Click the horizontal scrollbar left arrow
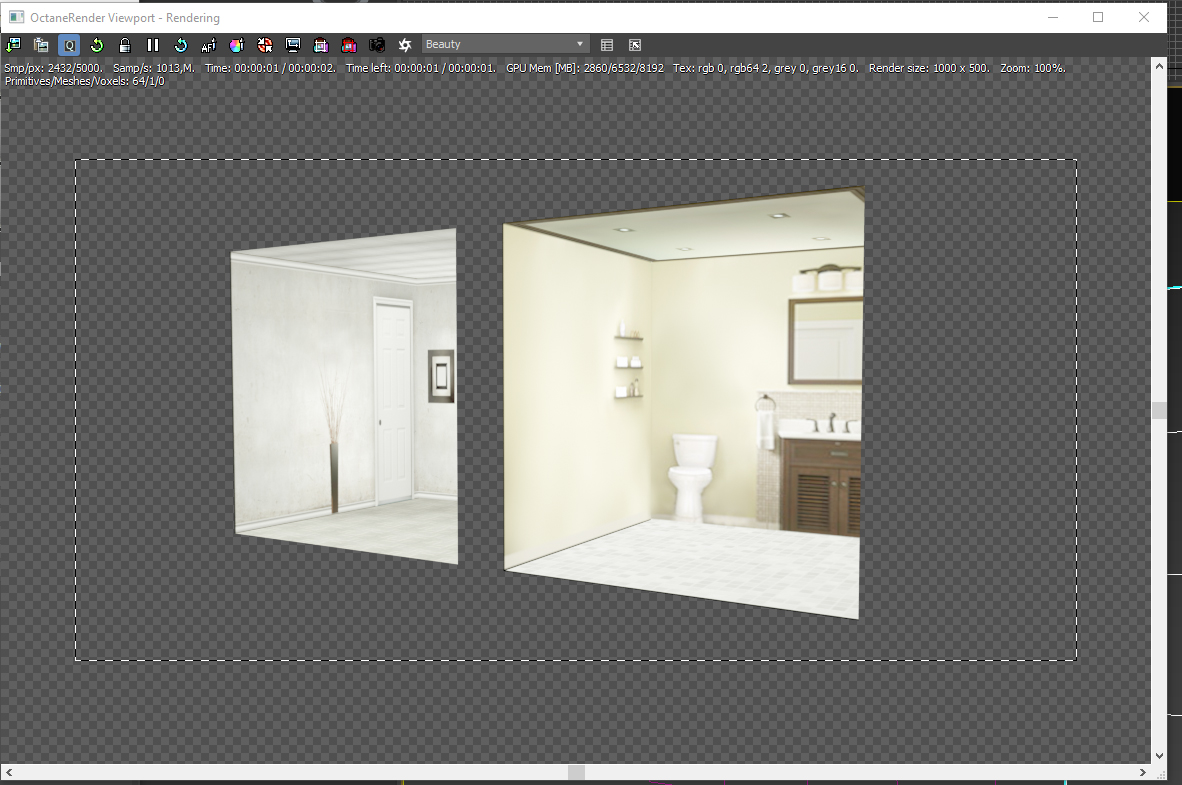The image size is (1182, 785). pyautogui.click(x=9, y=772)
